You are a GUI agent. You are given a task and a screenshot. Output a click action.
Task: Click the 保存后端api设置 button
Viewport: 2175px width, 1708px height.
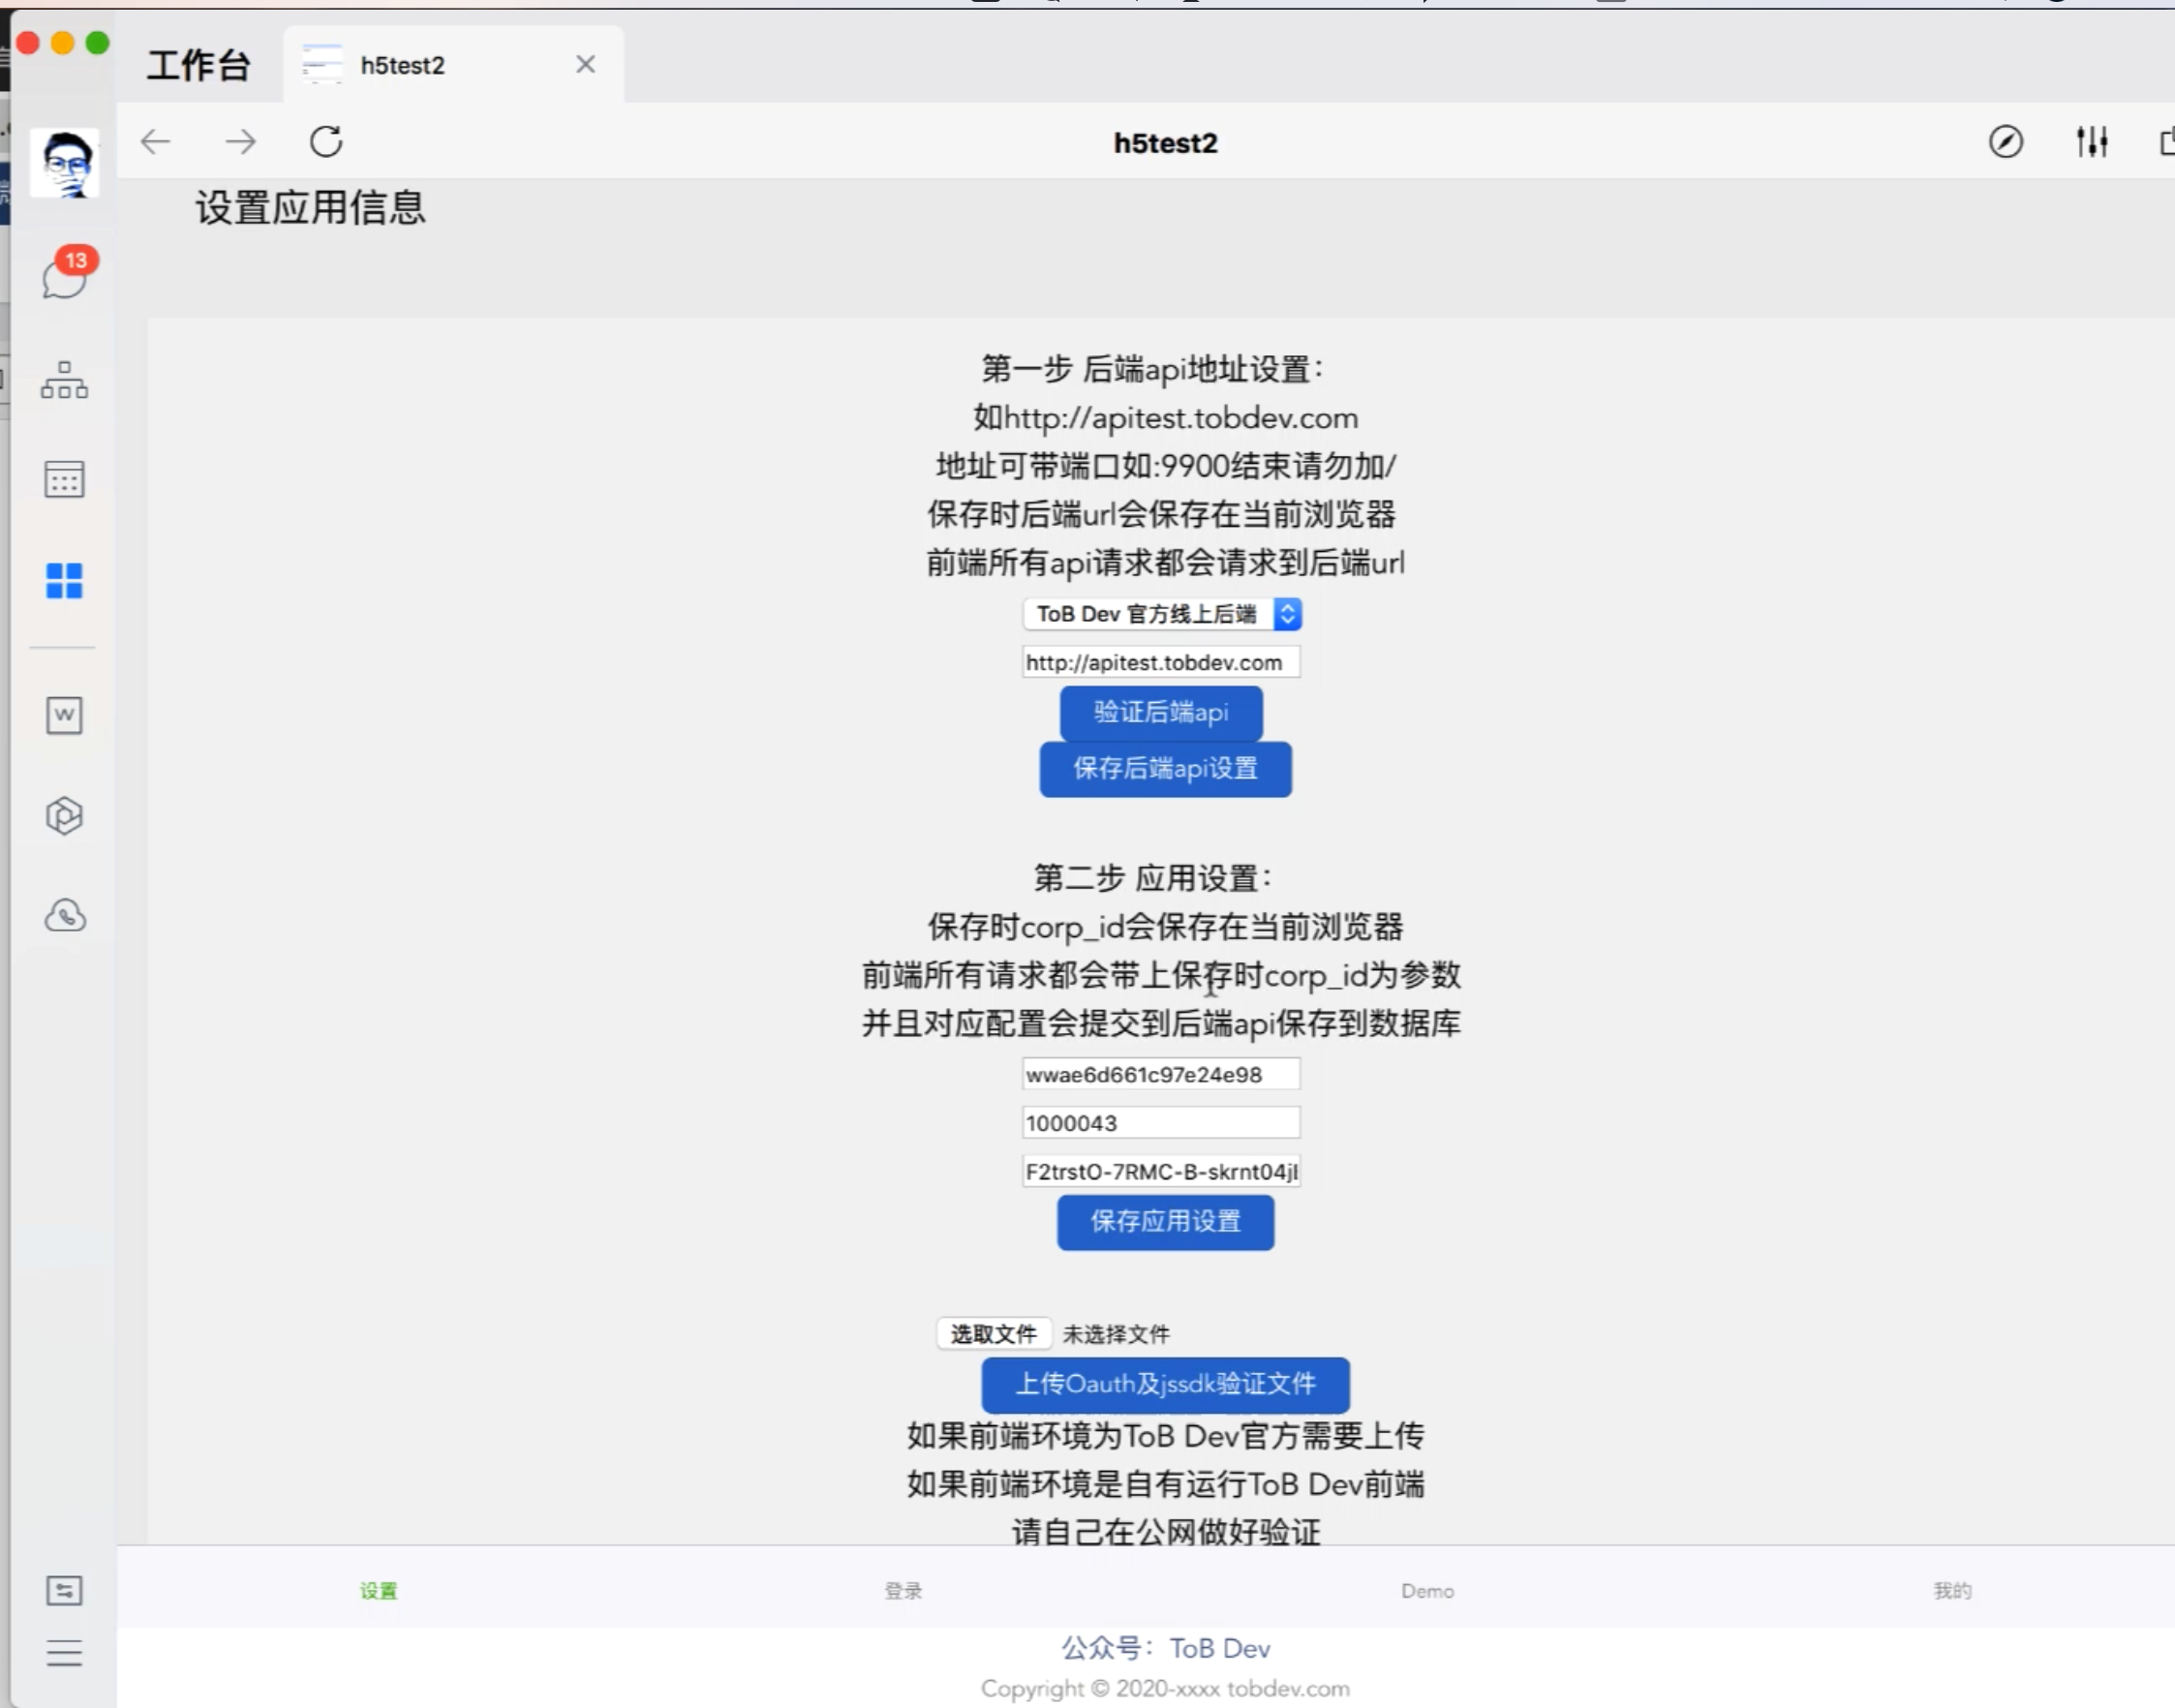(x=1165, y=769)
